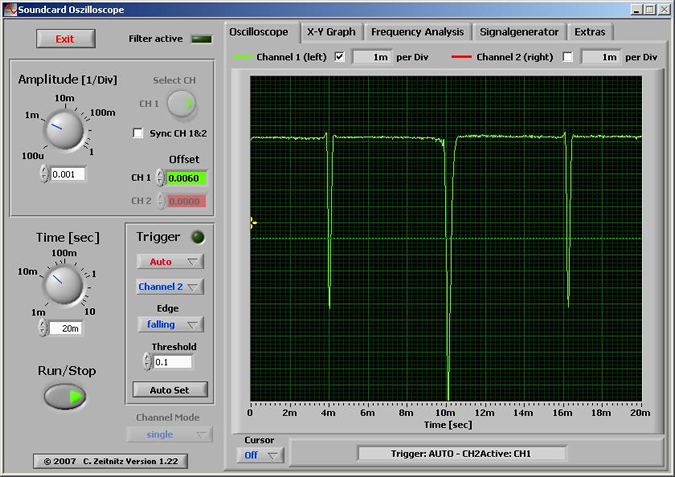Open the trigger source Channel 2 dropdown
Viewport: 675px width, 477px height.
(x=169, y=287)
